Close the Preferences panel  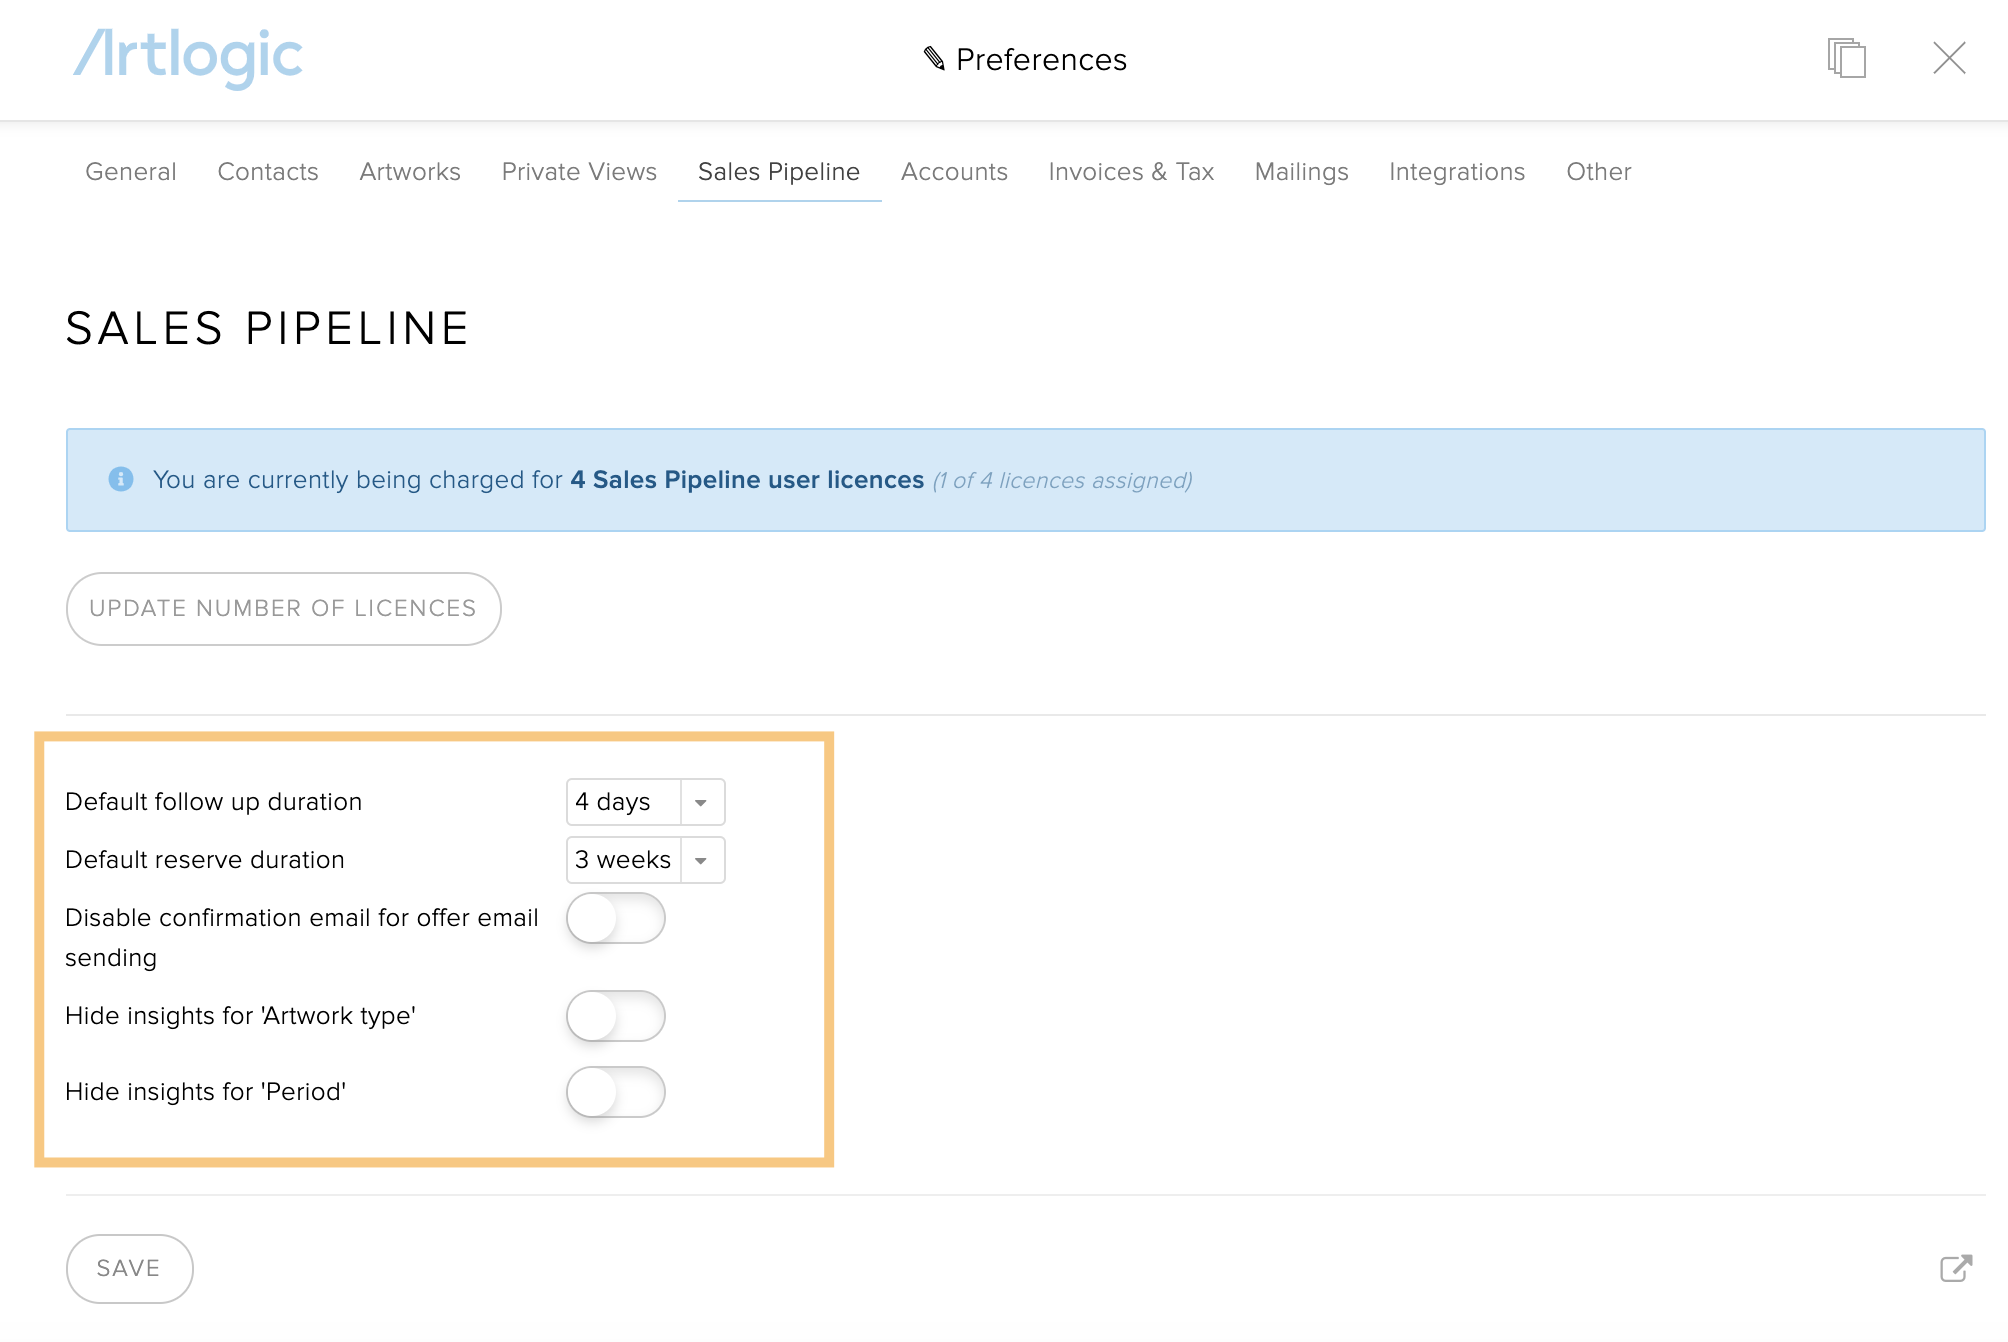1949,58
